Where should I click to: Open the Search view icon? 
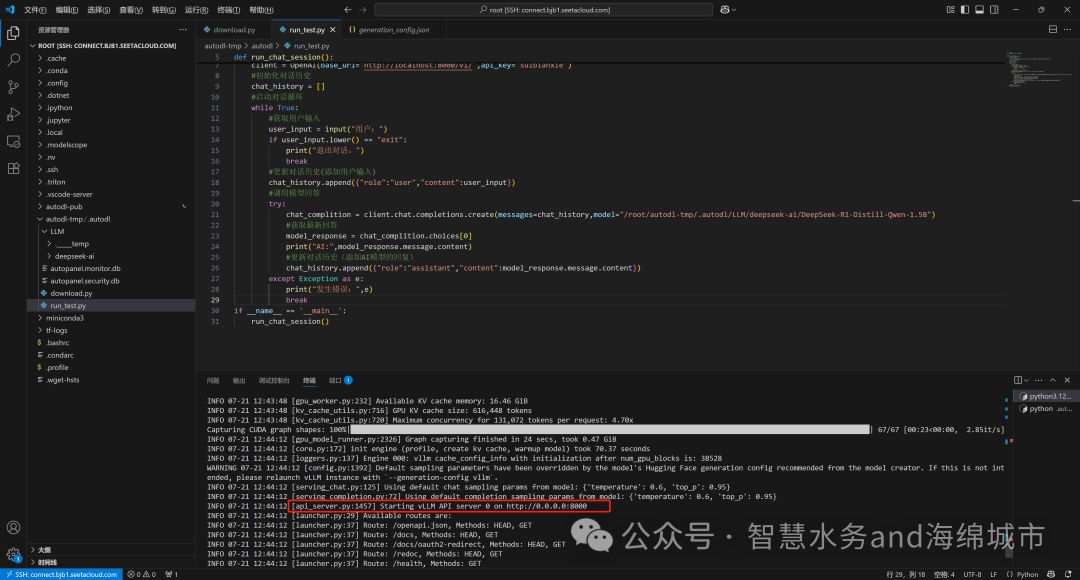pos(13,60)
